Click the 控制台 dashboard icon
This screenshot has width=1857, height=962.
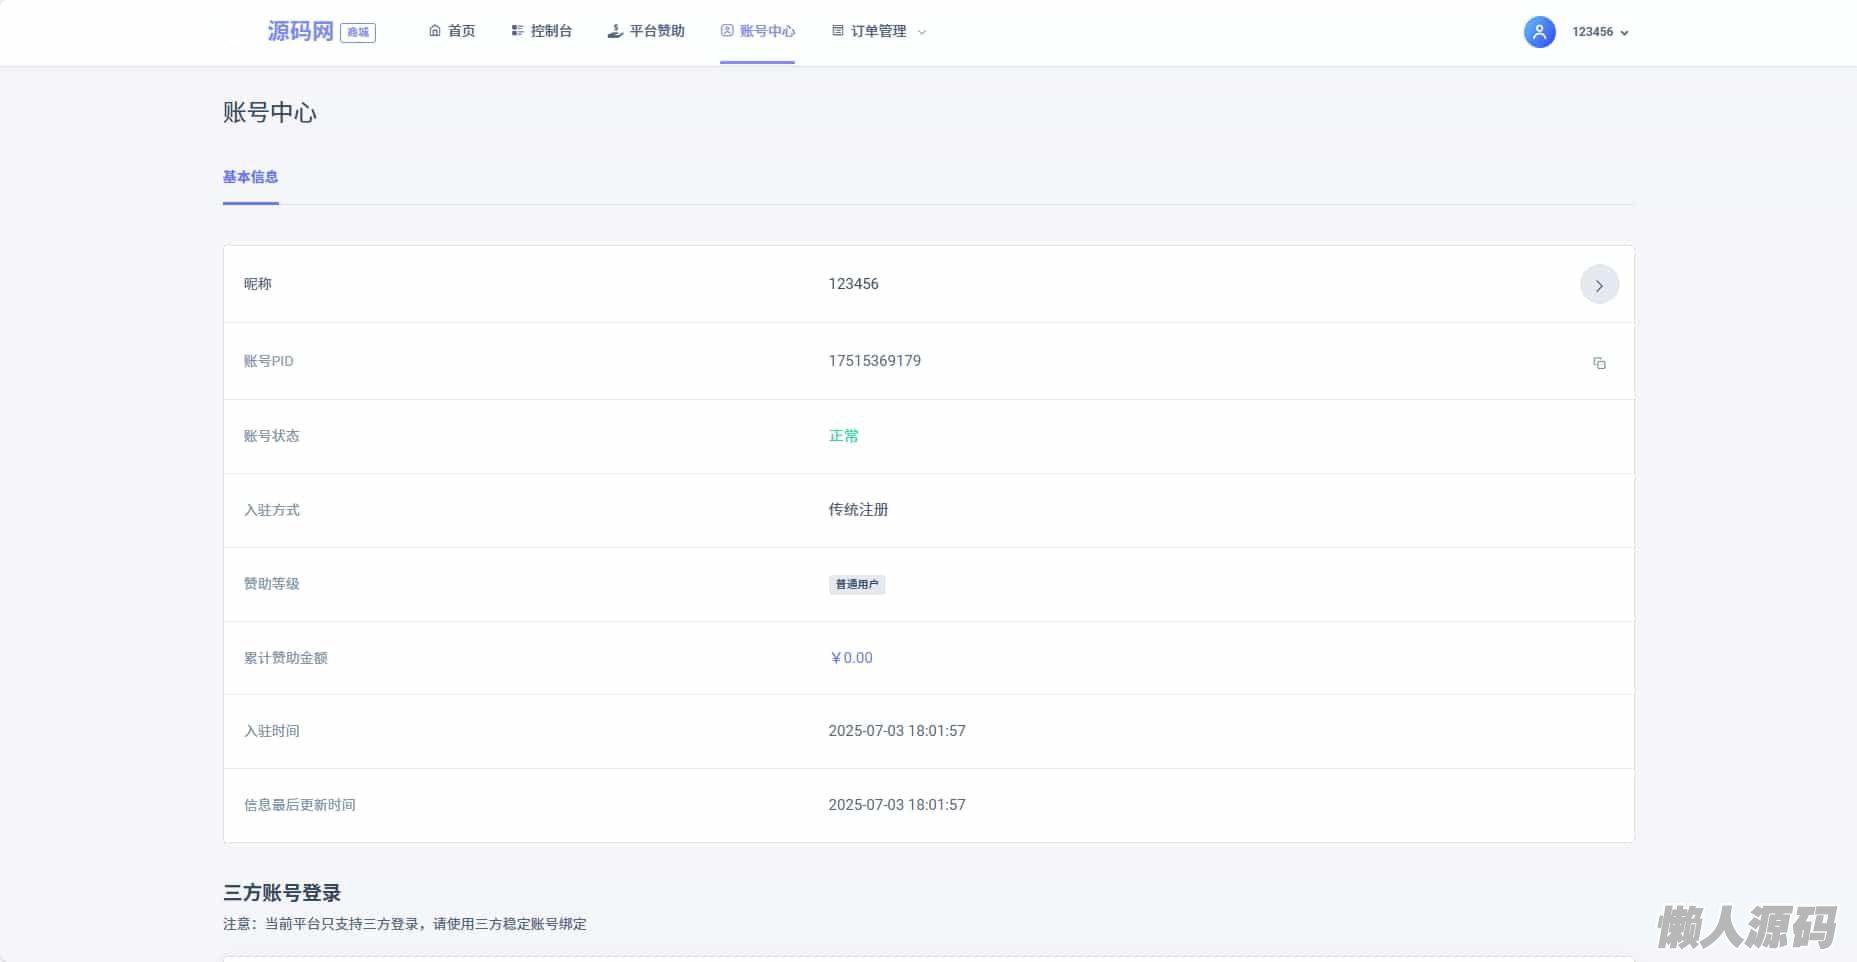[x=517, y=31]
